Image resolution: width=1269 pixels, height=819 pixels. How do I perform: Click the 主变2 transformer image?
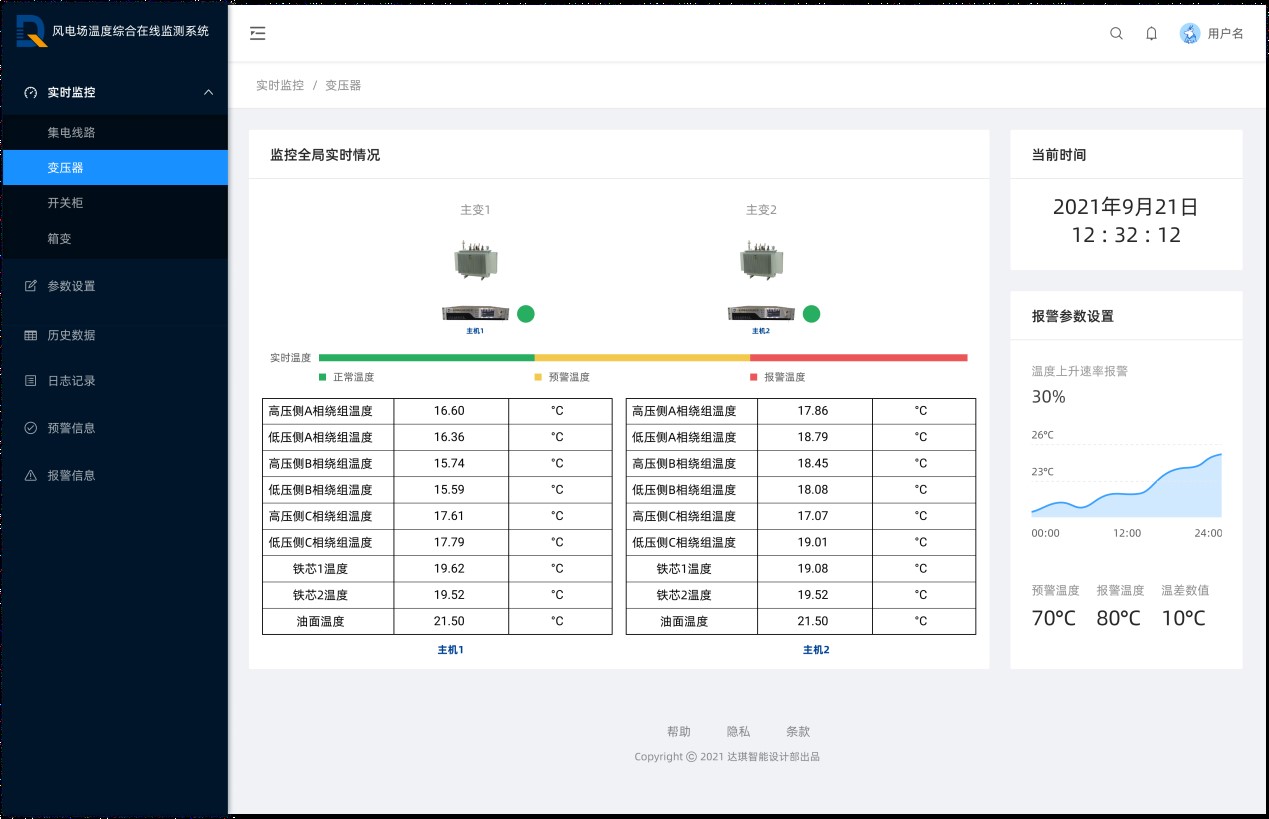[x=760, y=261]
